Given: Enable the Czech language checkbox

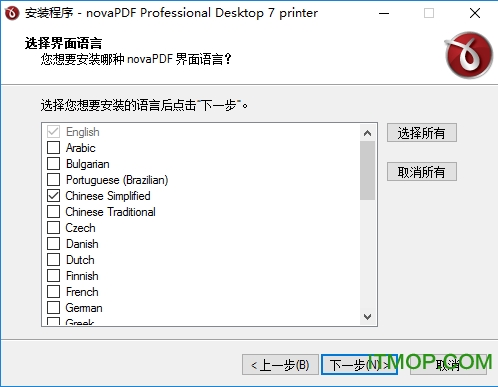Looking at the screenshot, I should 53,227.
